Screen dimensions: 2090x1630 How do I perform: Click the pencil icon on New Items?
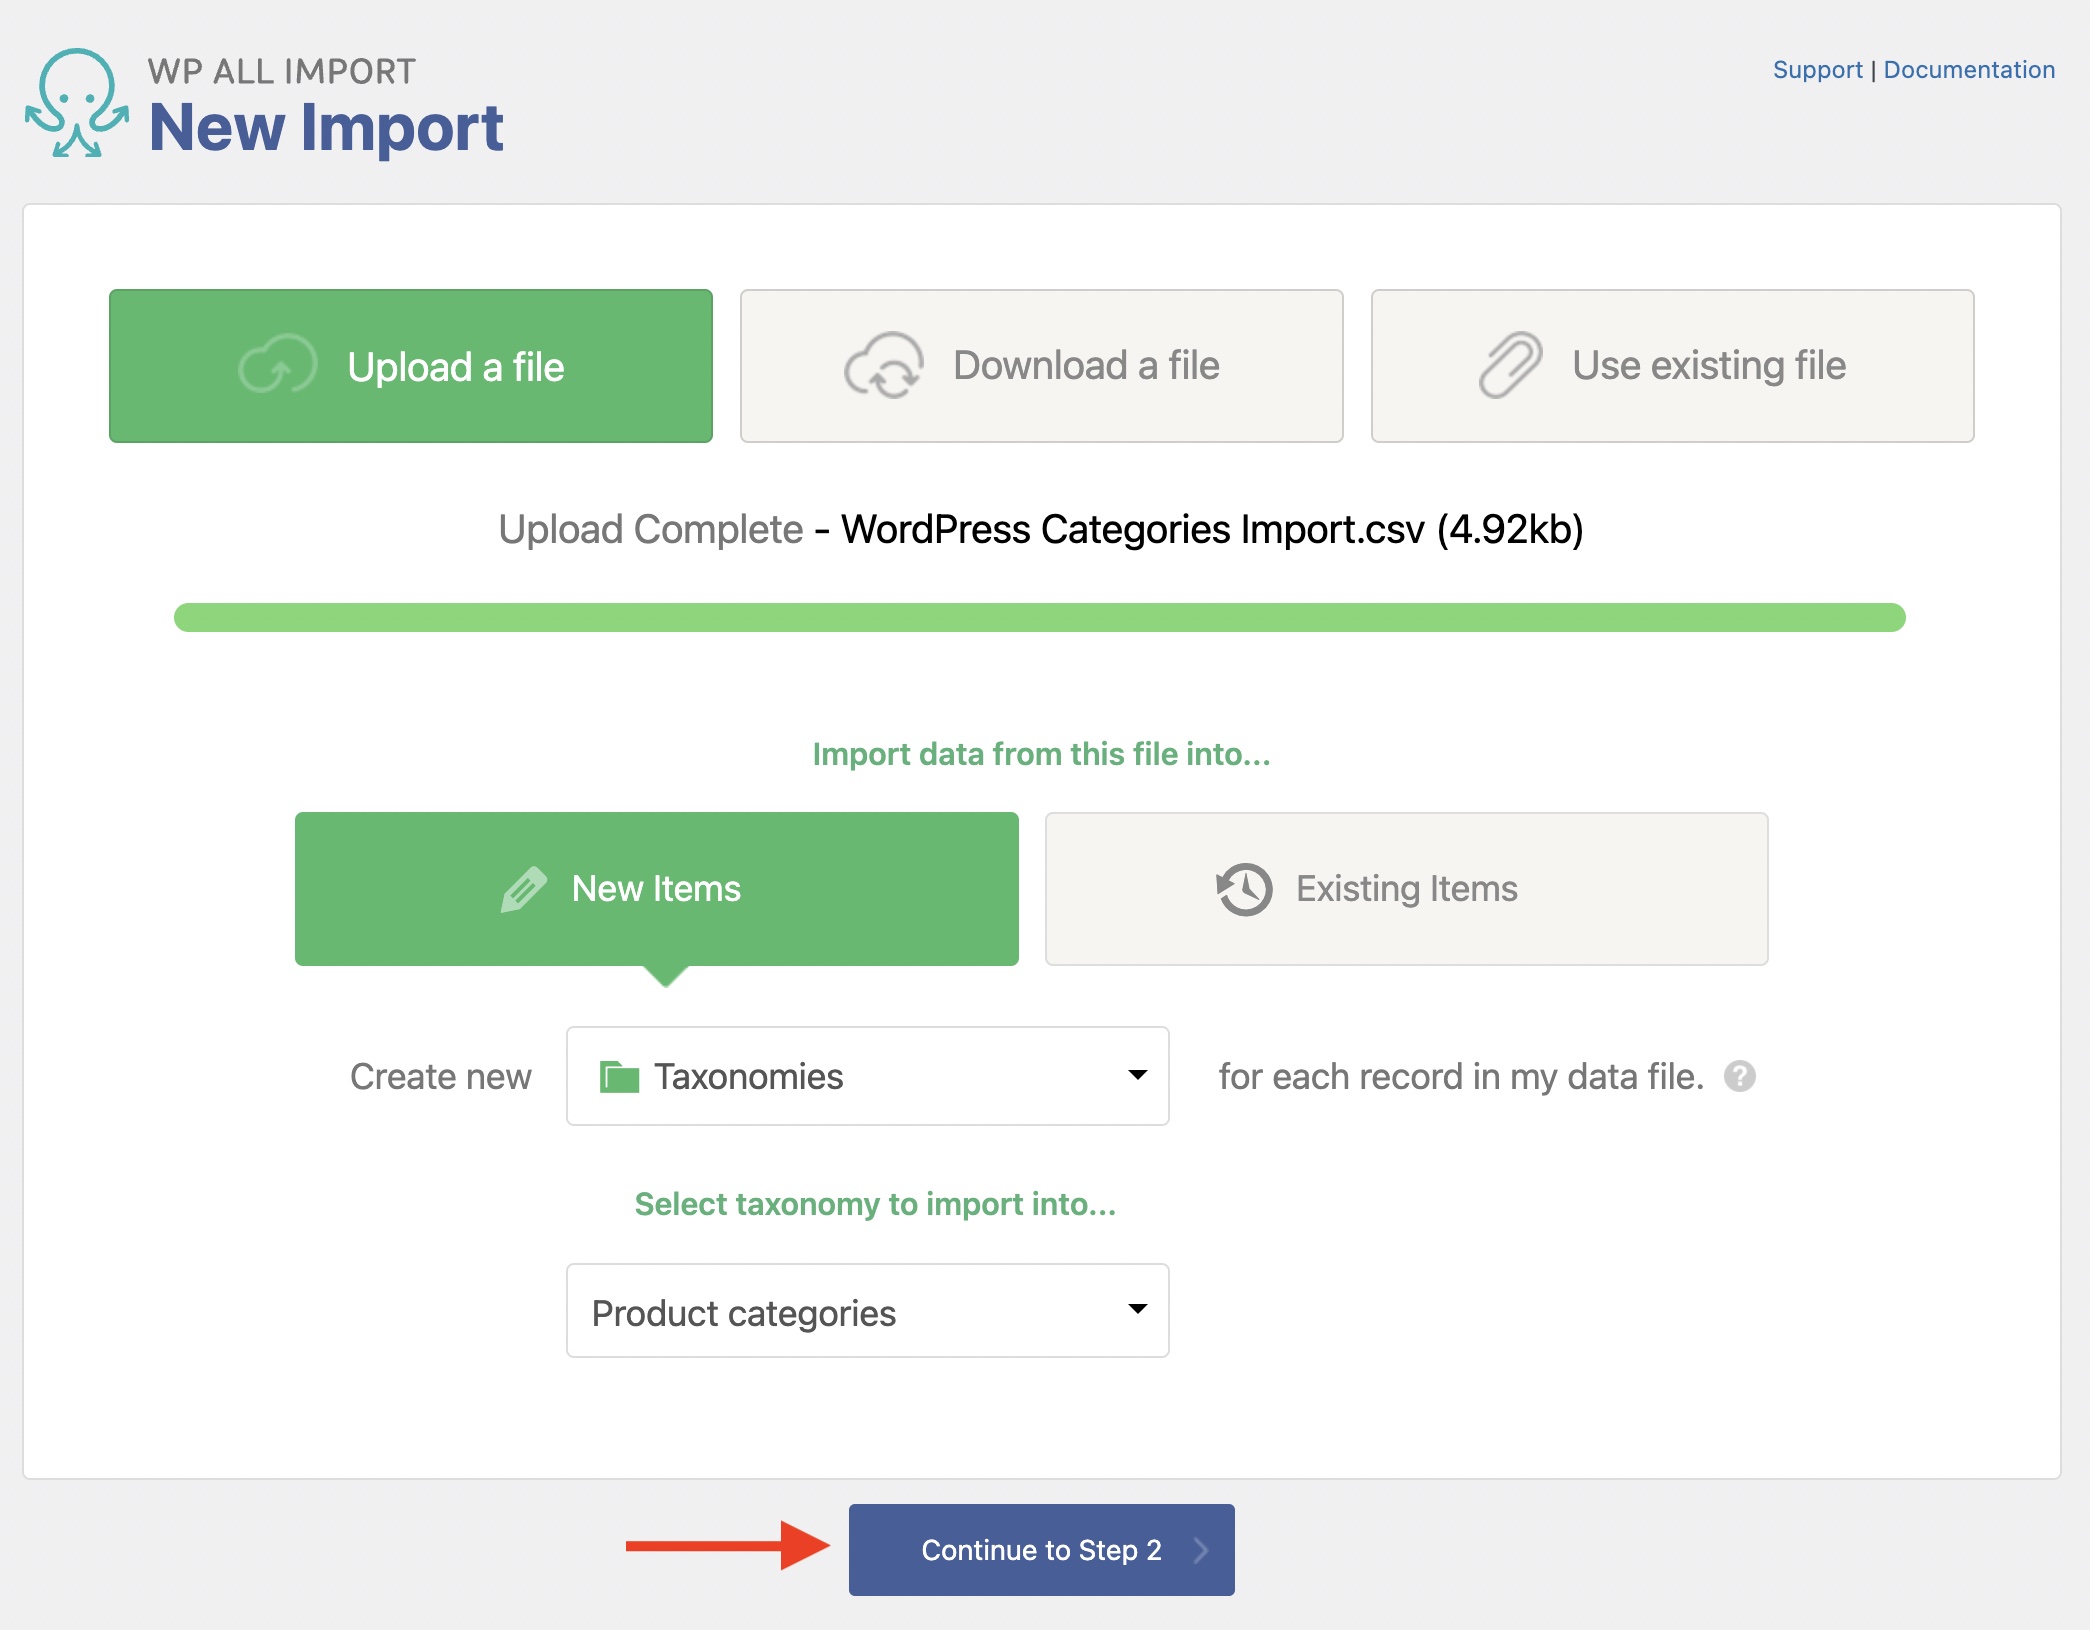524,889
